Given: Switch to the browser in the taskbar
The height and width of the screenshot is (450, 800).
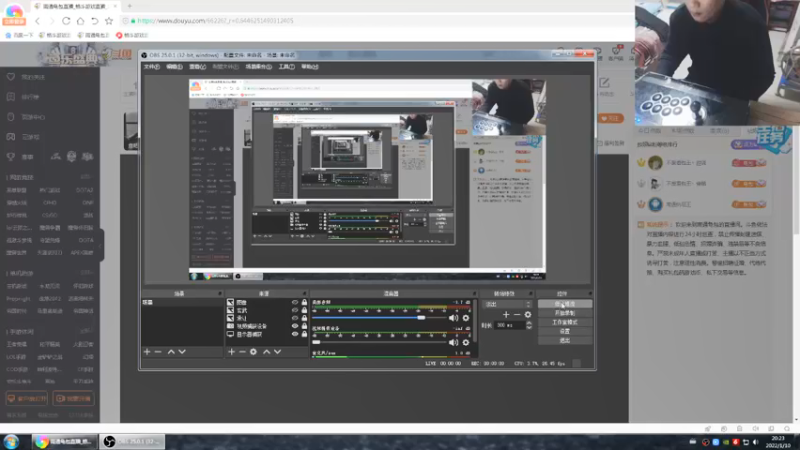Looking at the screenshot, I should pos(65,441).
